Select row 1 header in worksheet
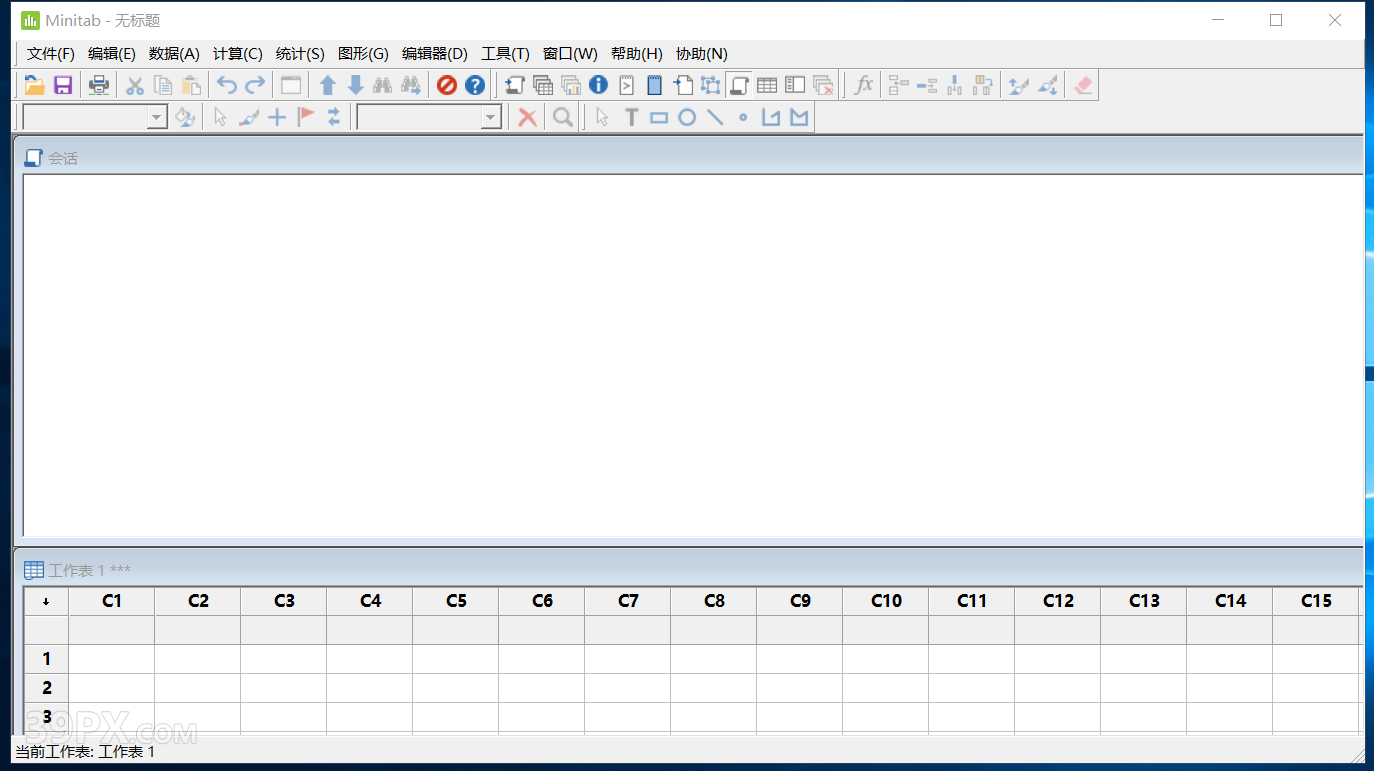The height and width of the screenshot is (771, 1374). (46, 659)
